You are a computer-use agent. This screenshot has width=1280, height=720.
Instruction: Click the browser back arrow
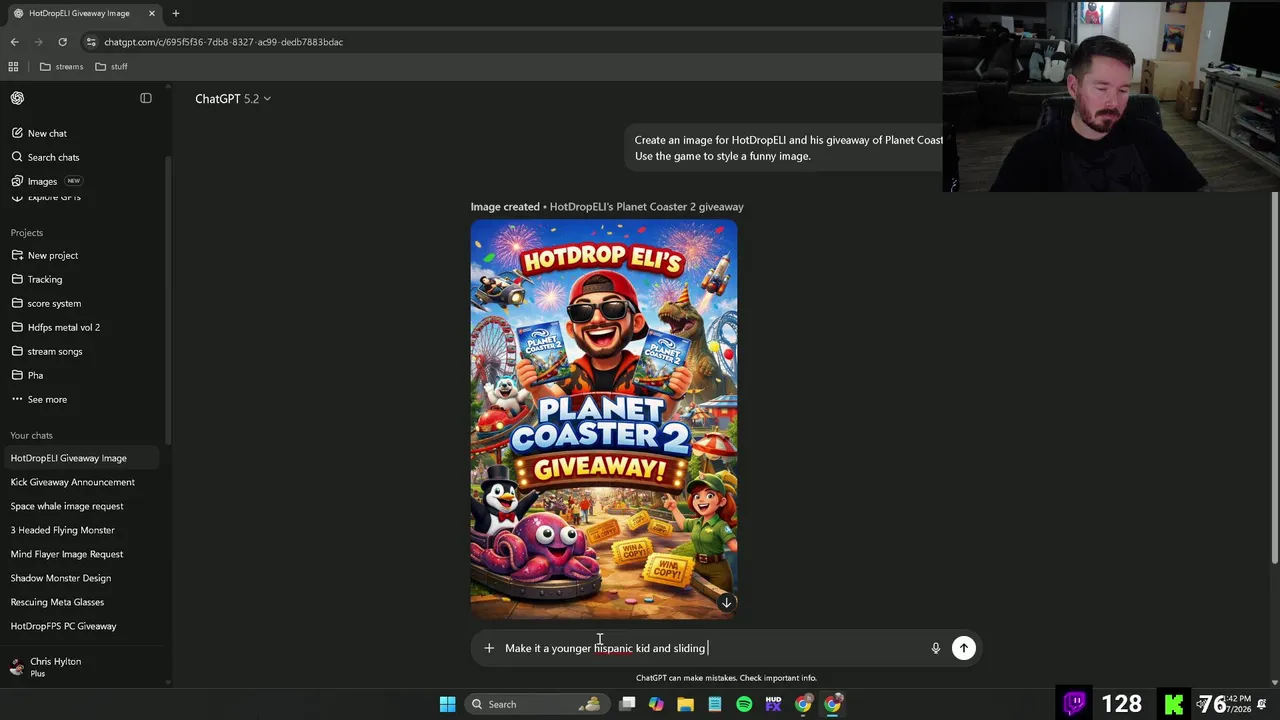pyautogui.click(x=14, y=42)
